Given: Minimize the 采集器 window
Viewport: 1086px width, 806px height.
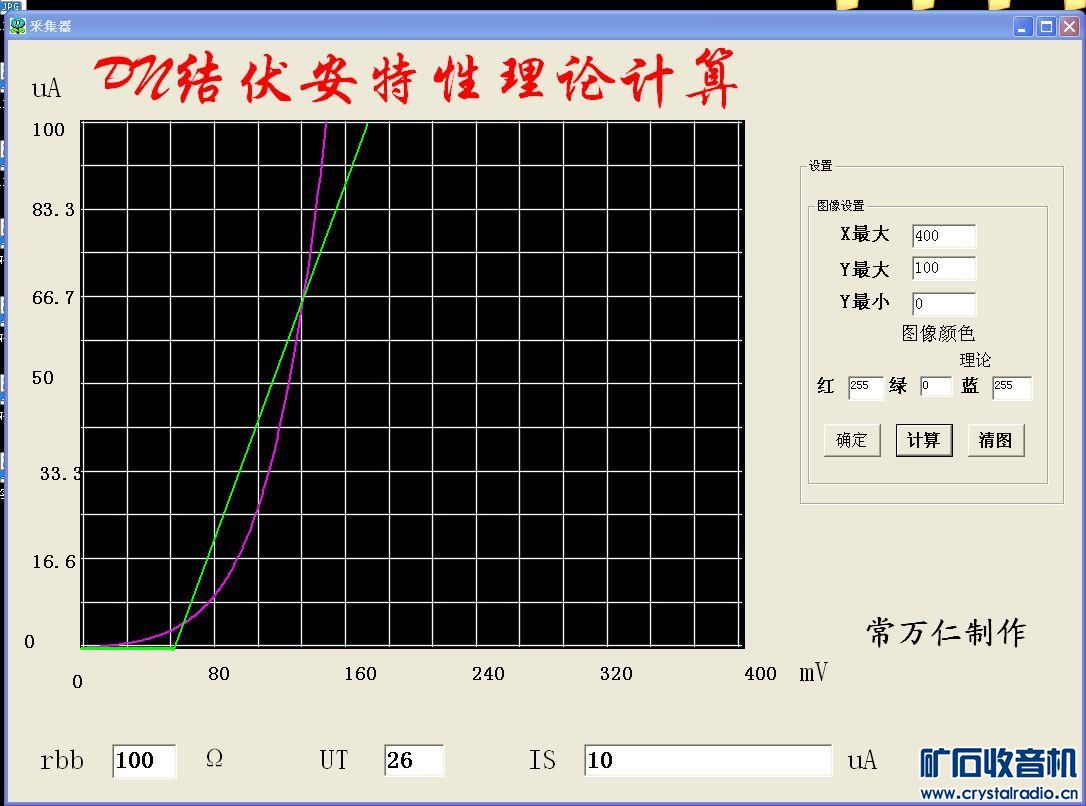Looking at the screenshot, I should tap(1024, 27).
